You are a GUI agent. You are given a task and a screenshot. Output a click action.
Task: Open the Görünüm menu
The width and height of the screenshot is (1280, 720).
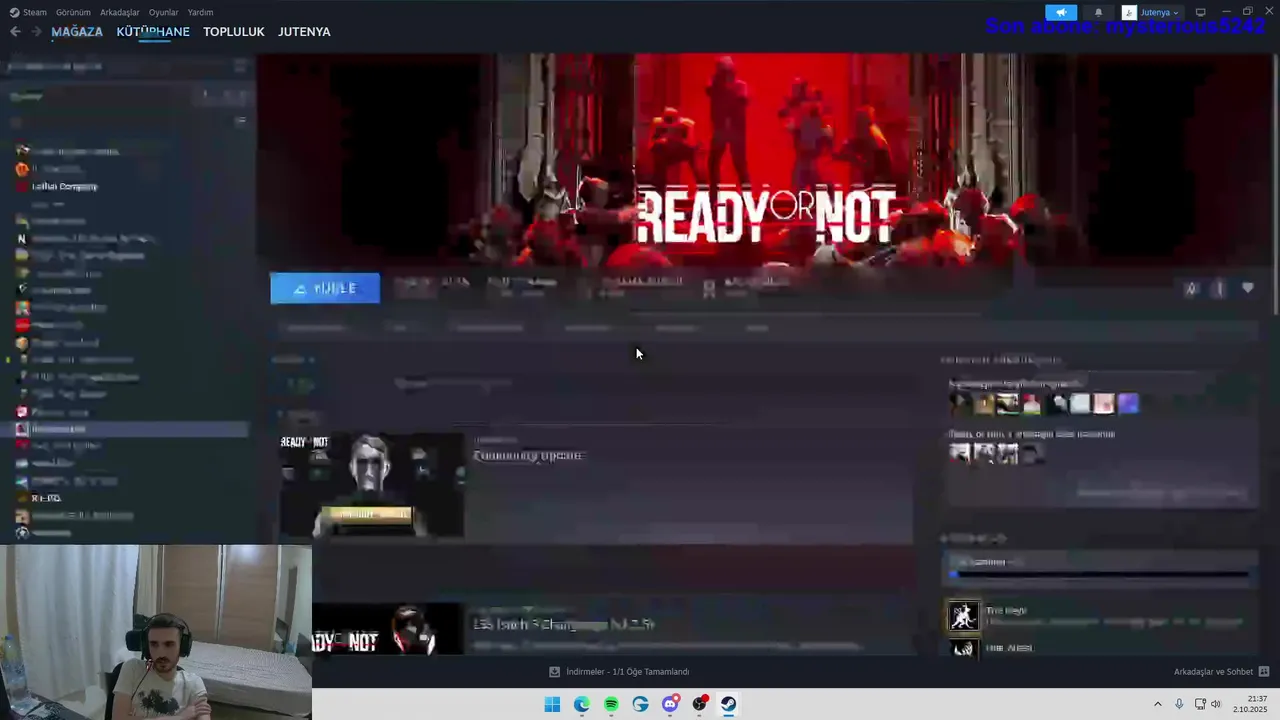[73, 12]
